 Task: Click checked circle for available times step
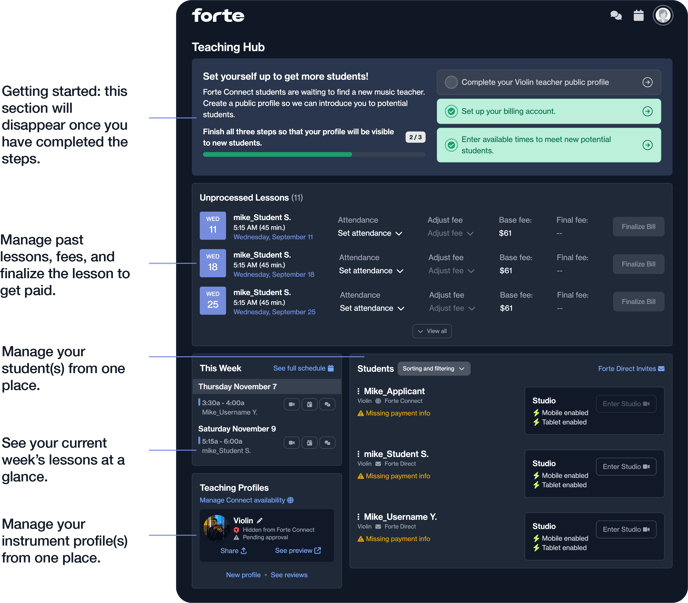point(452,145)
